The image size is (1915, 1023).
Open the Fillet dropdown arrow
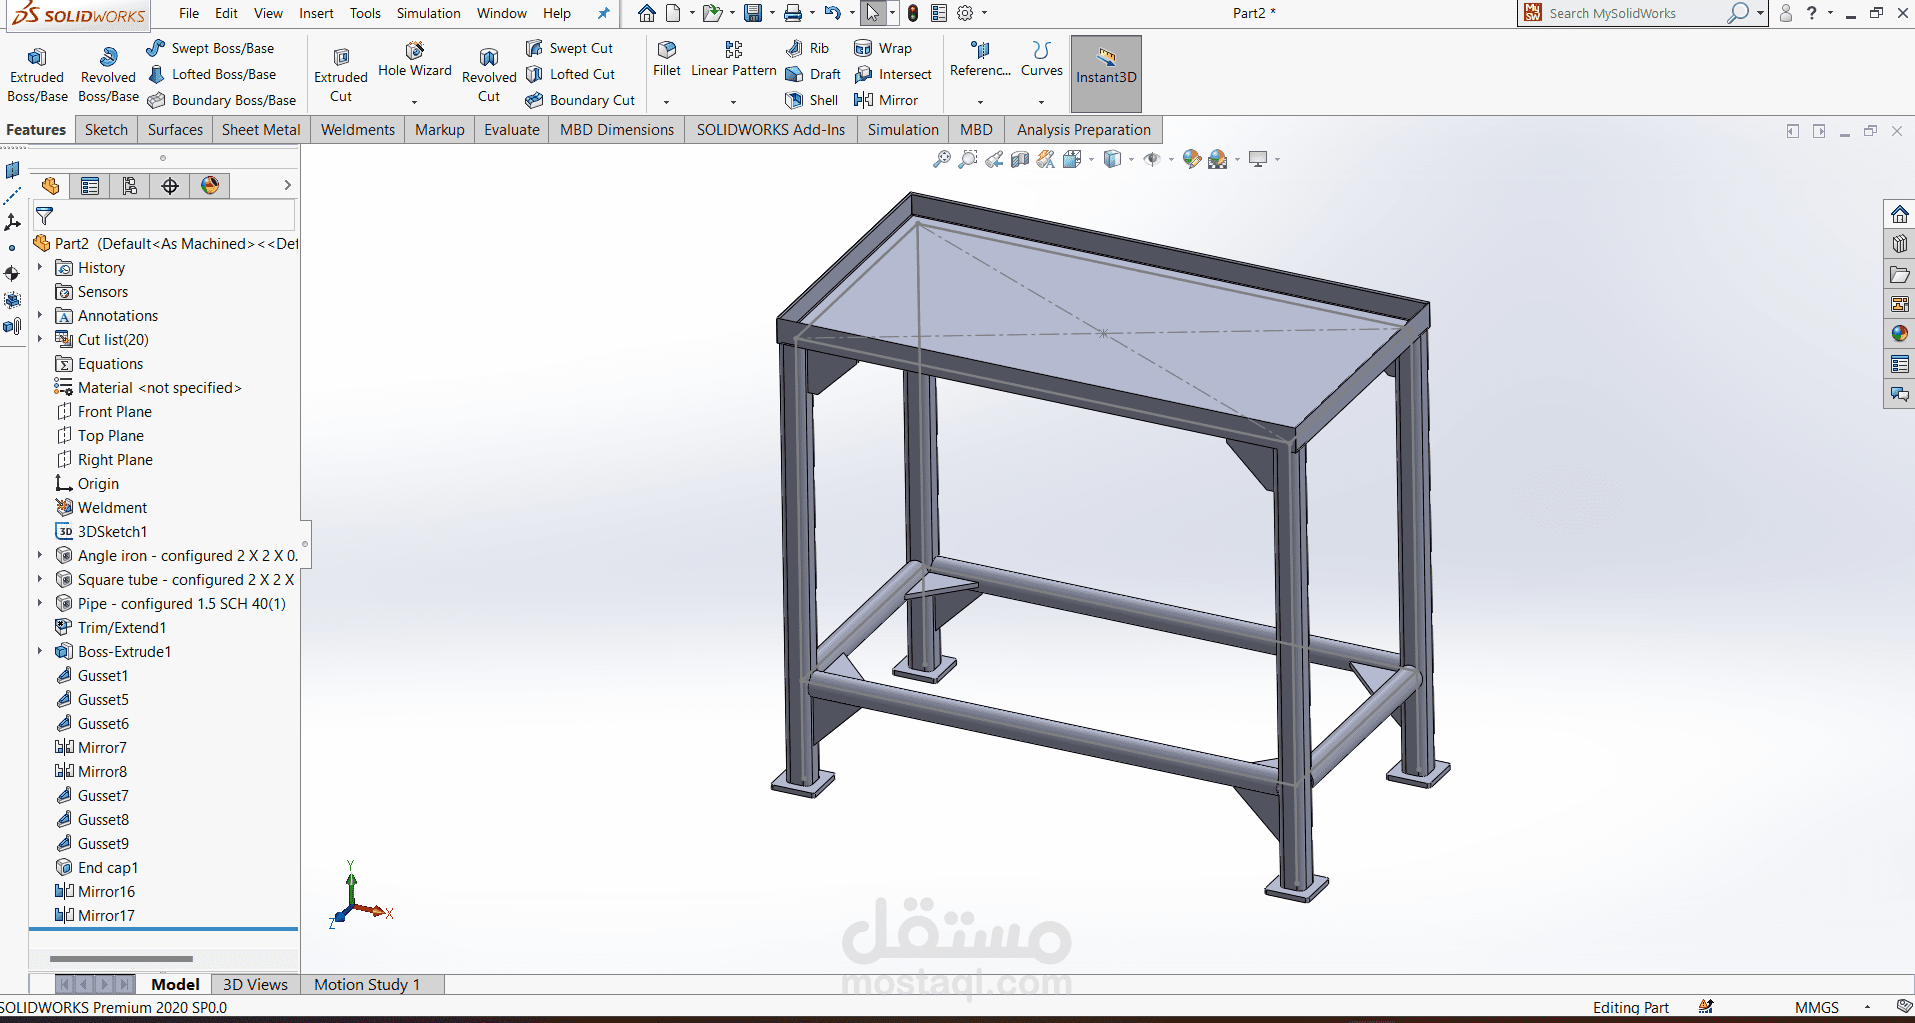point(666,101)
